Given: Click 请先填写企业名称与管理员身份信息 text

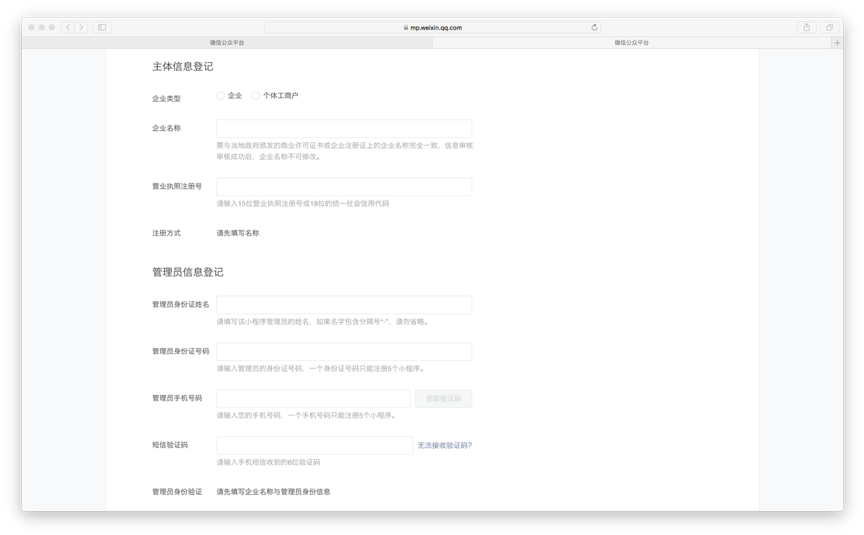Looking at the screenshot, I should 273,491.
